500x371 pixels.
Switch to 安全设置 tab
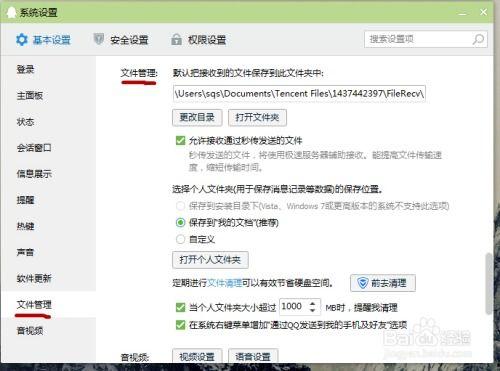pos(121,40)
